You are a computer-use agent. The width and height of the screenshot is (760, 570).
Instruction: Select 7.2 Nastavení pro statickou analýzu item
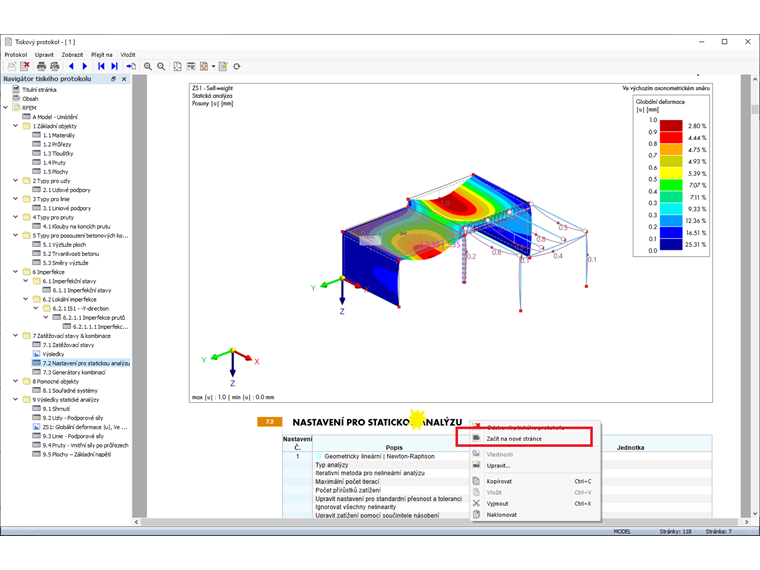86,363
